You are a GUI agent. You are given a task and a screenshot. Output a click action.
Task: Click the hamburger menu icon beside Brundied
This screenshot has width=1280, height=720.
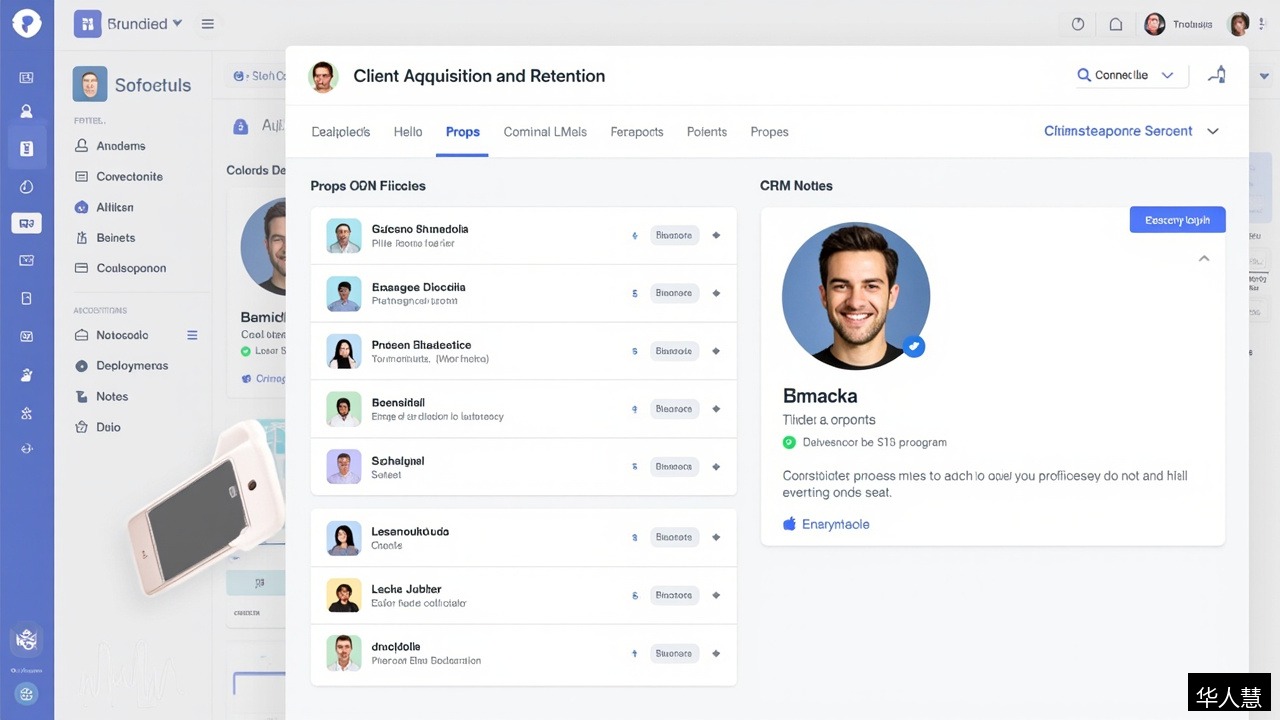pos(208,24)
